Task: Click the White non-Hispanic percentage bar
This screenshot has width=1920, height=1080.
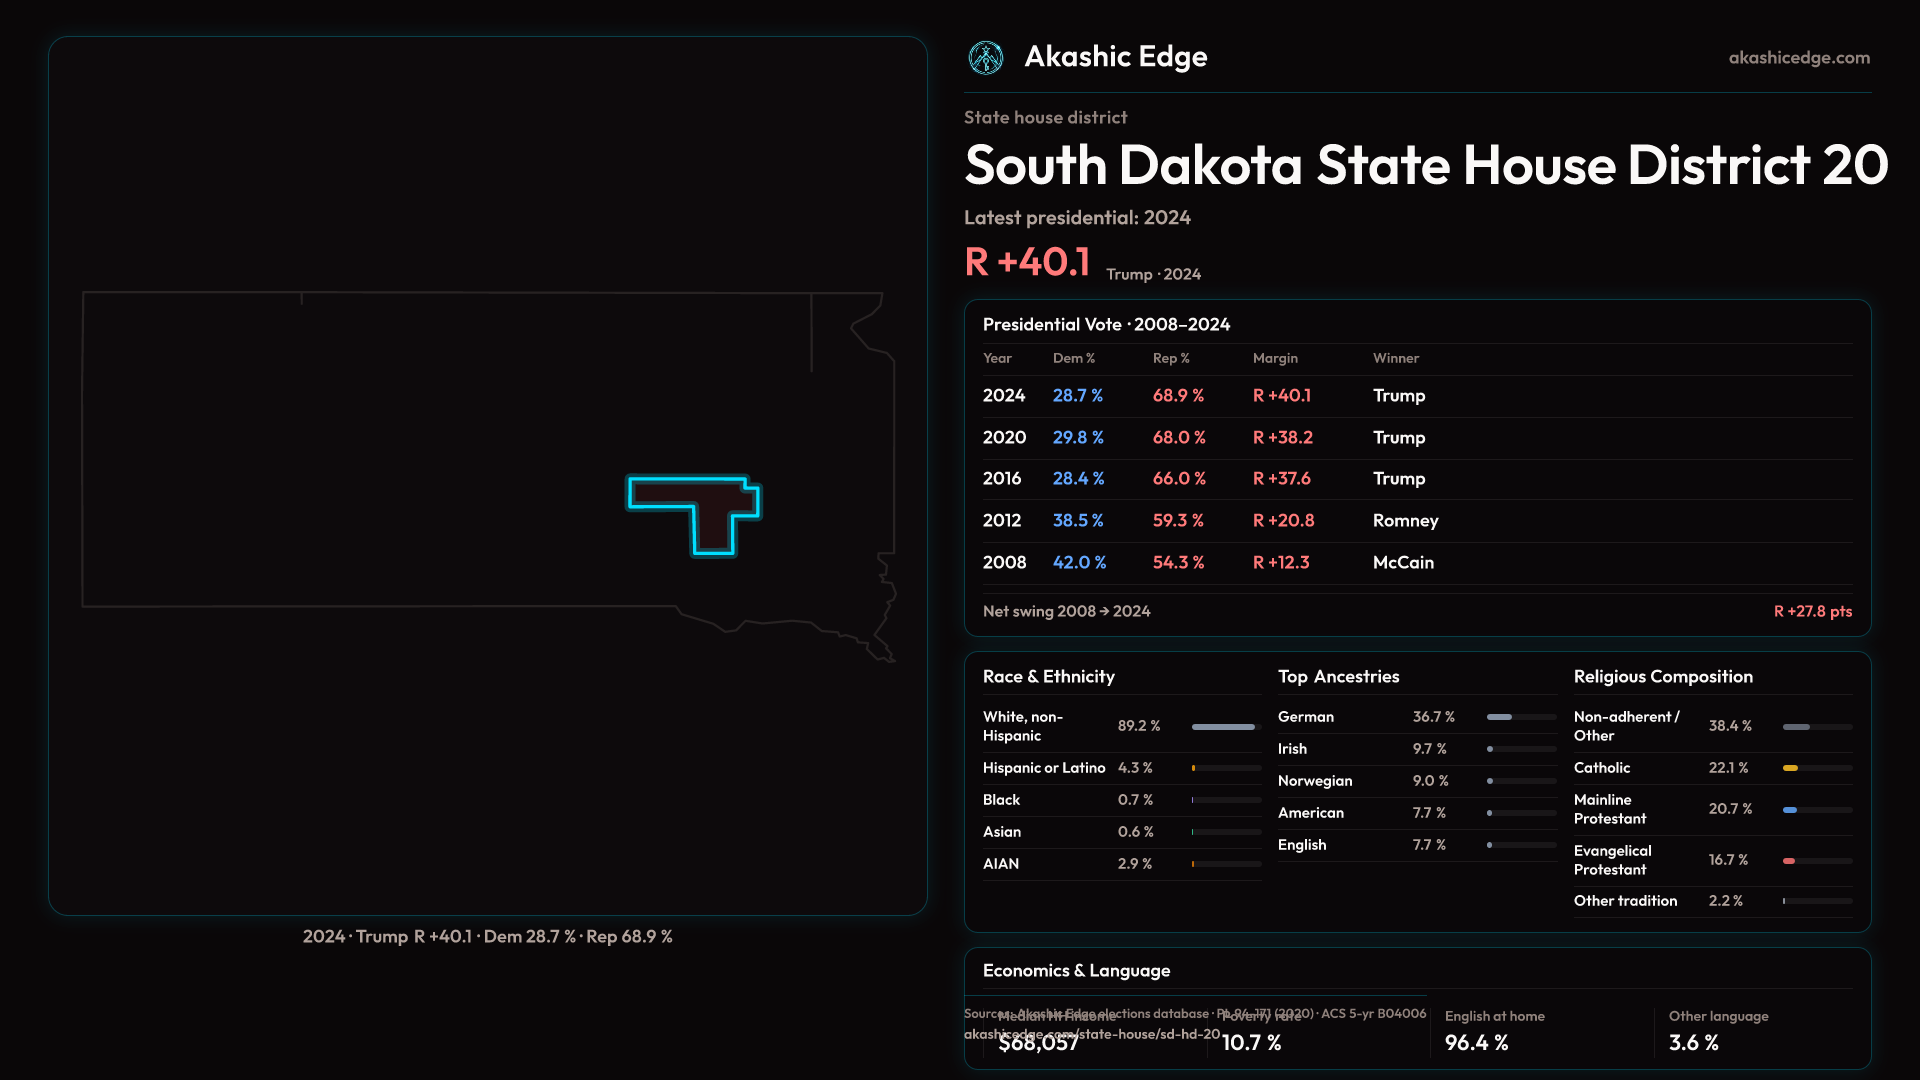Action: coord(1224,727)
